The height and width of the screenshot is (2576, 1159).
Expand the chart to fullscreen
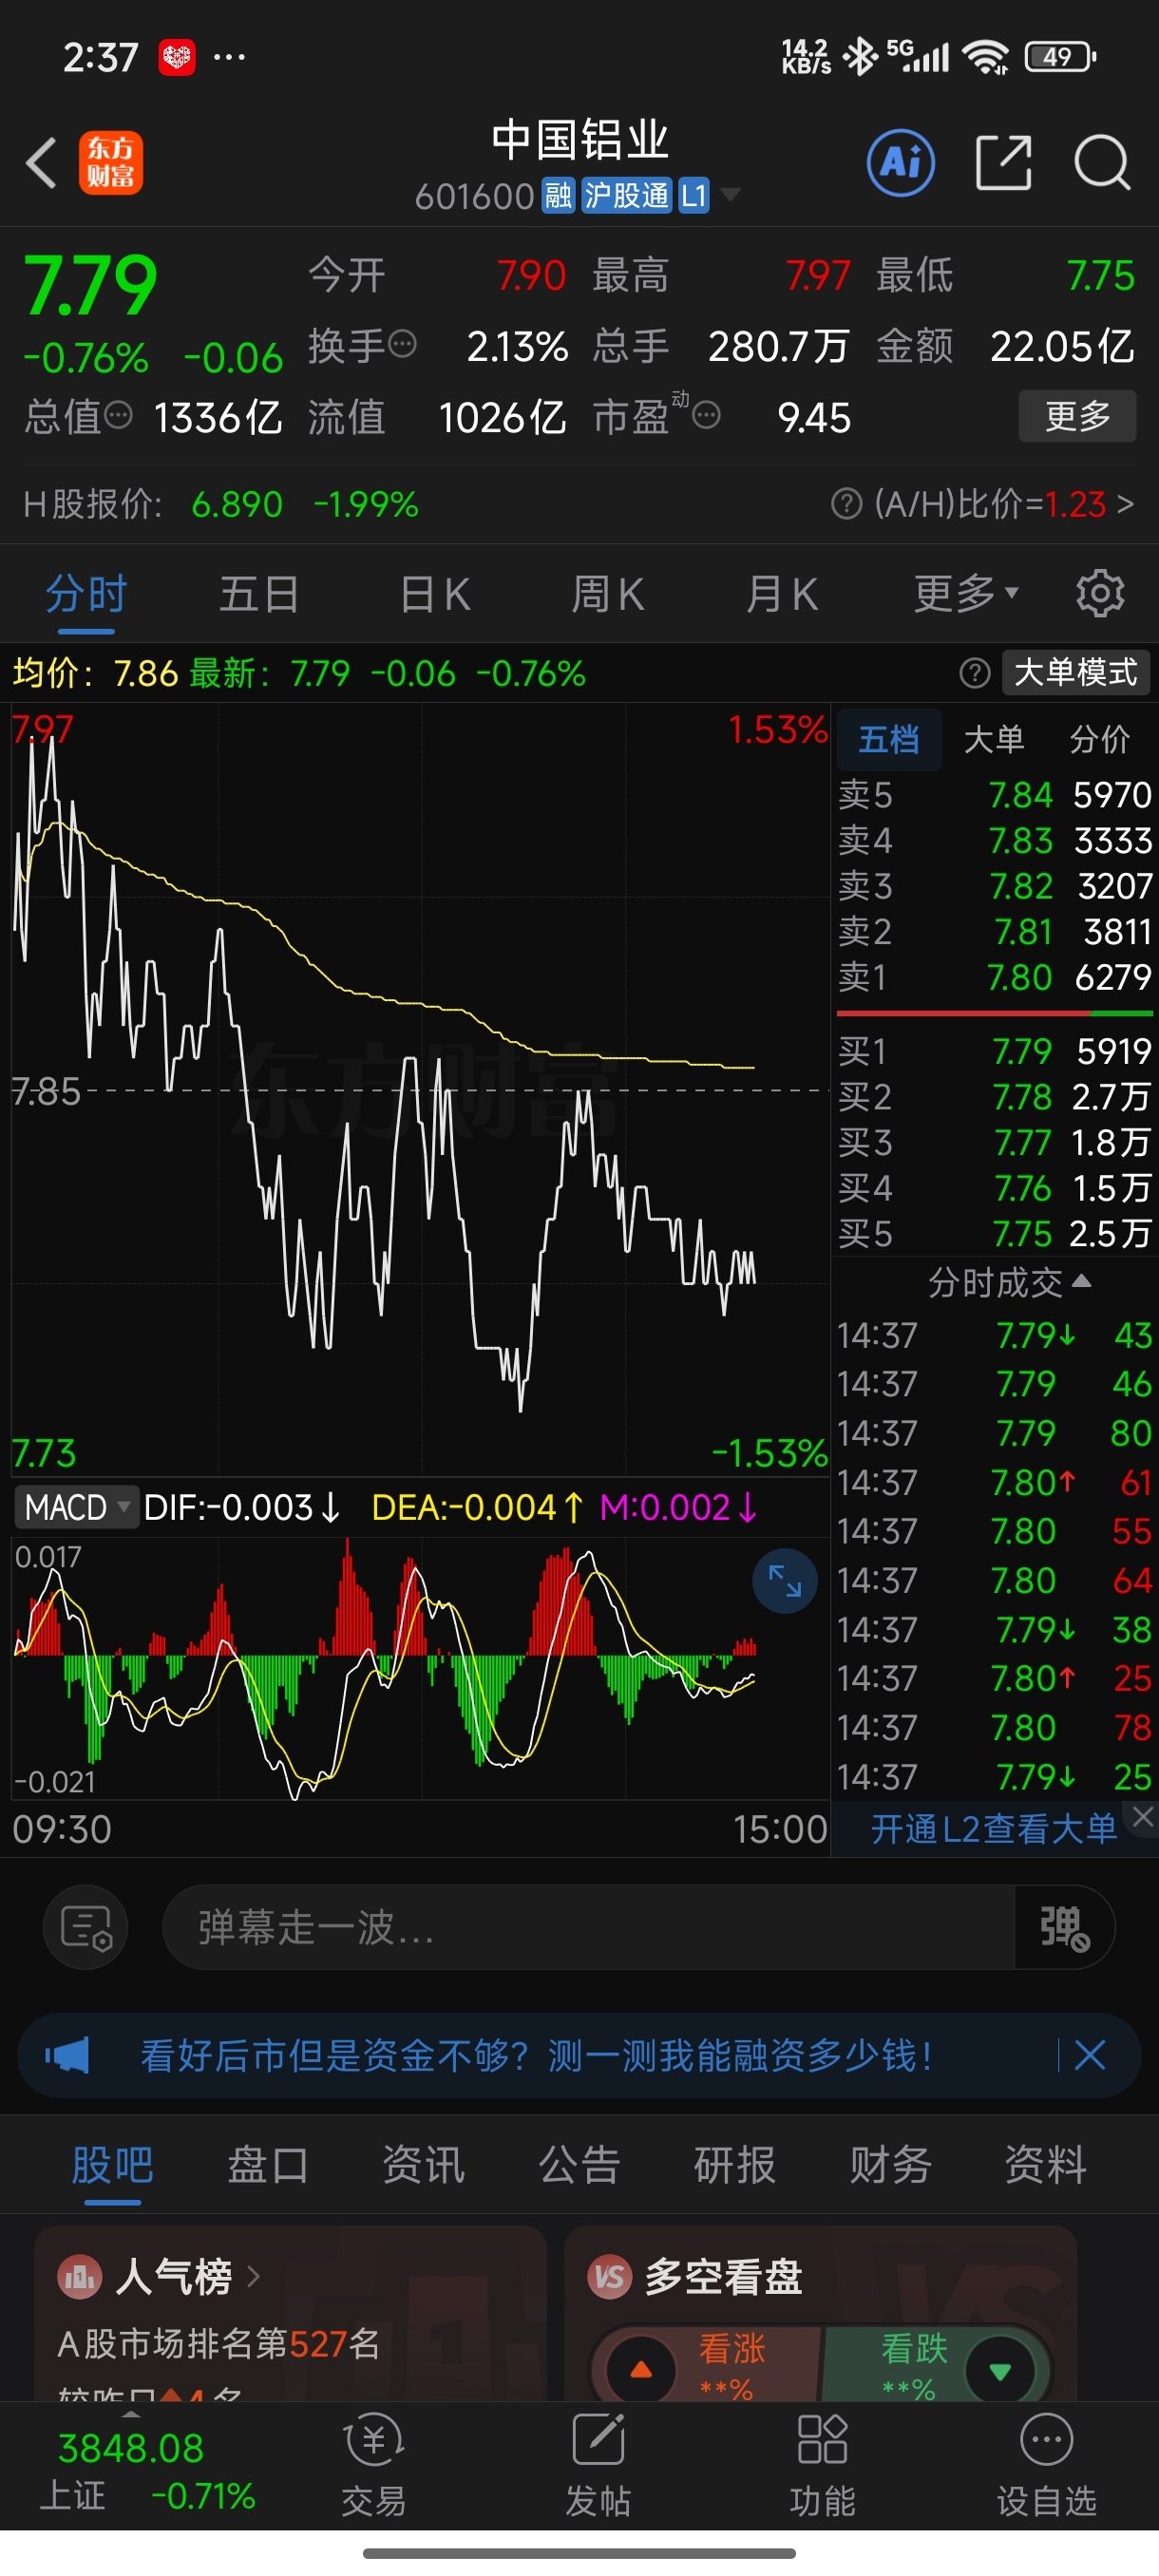(x=785, y=1581)
